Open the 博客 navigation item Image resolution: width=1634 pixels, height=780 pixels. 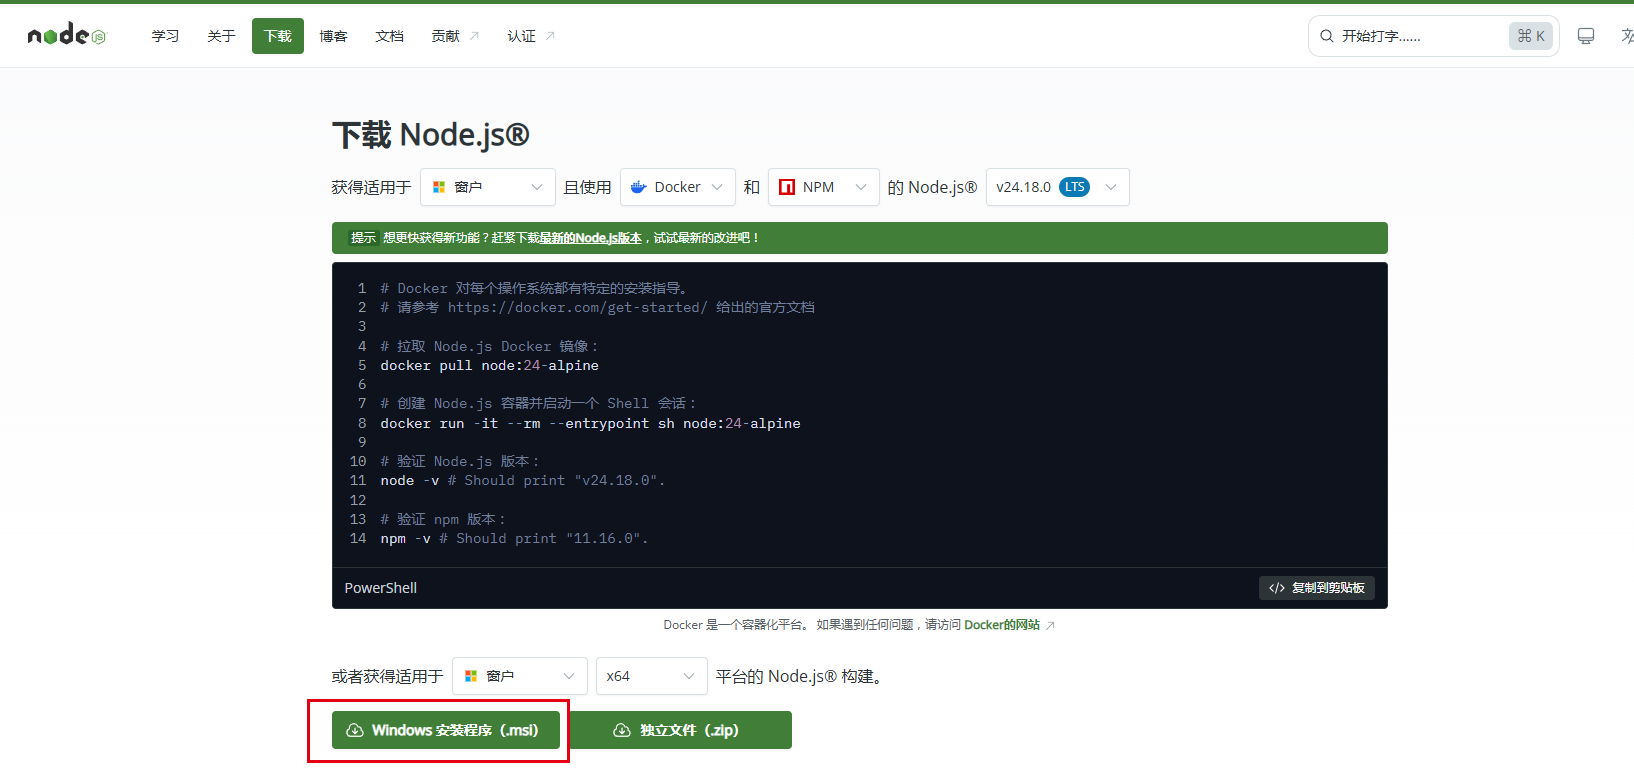tap(333, 36)
